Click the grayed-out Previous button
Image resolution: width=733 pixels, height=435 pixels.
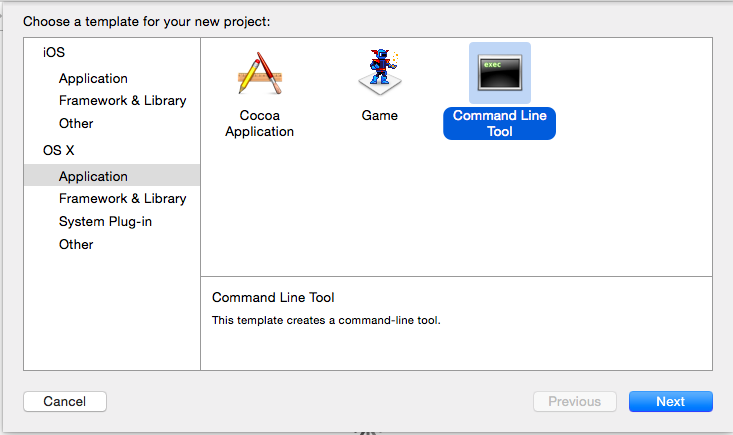tap(575, 401)
